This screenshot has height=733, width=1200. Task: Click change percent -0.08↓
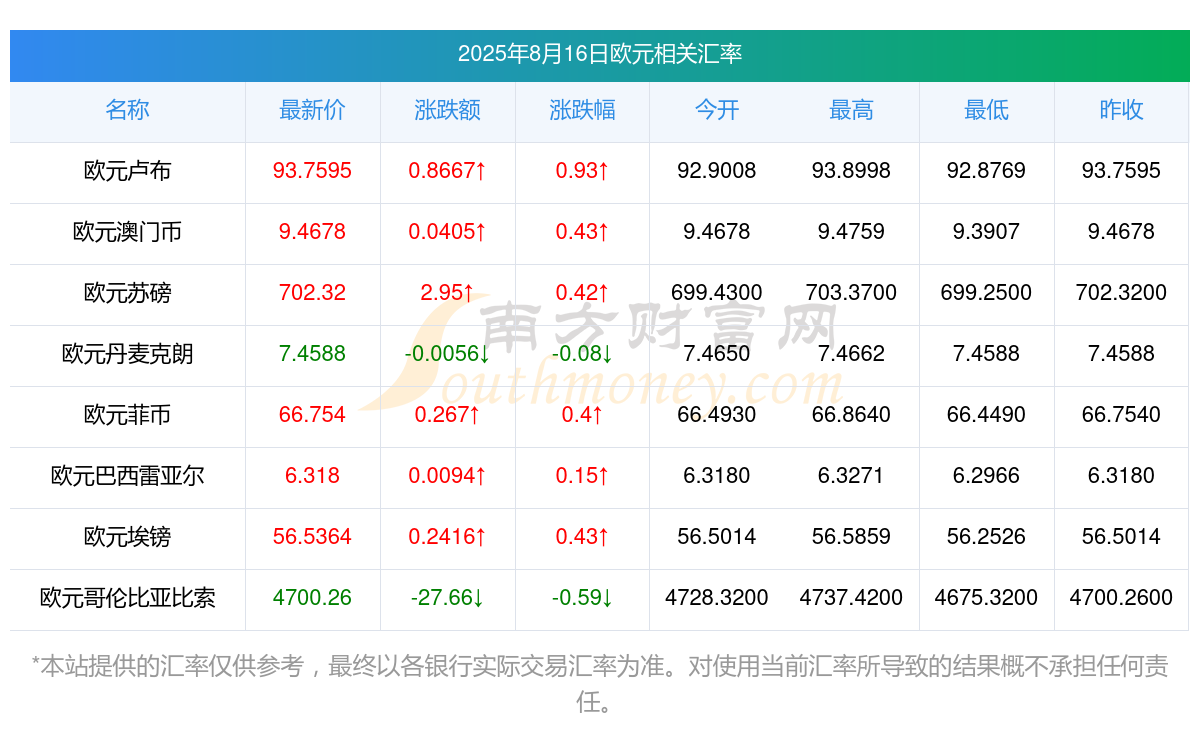point(582,354)
